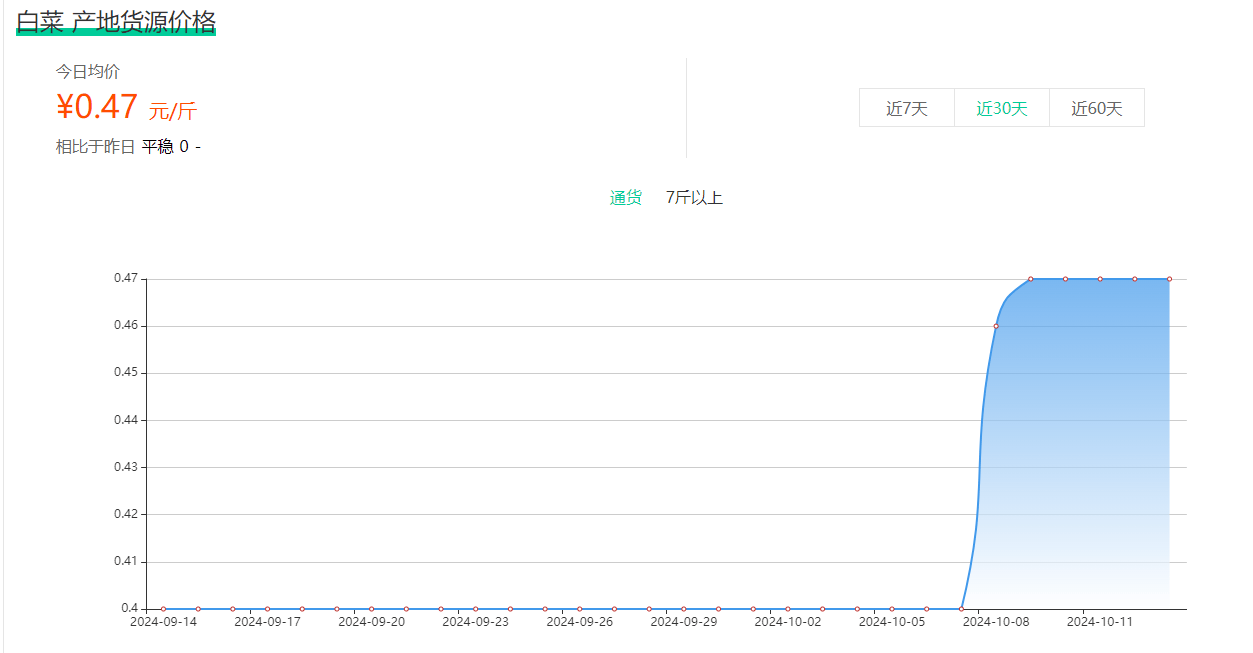This screenshot has height=653, width=1253.
Task: Click the data point at price 0.46
Action: click(996, 326)
